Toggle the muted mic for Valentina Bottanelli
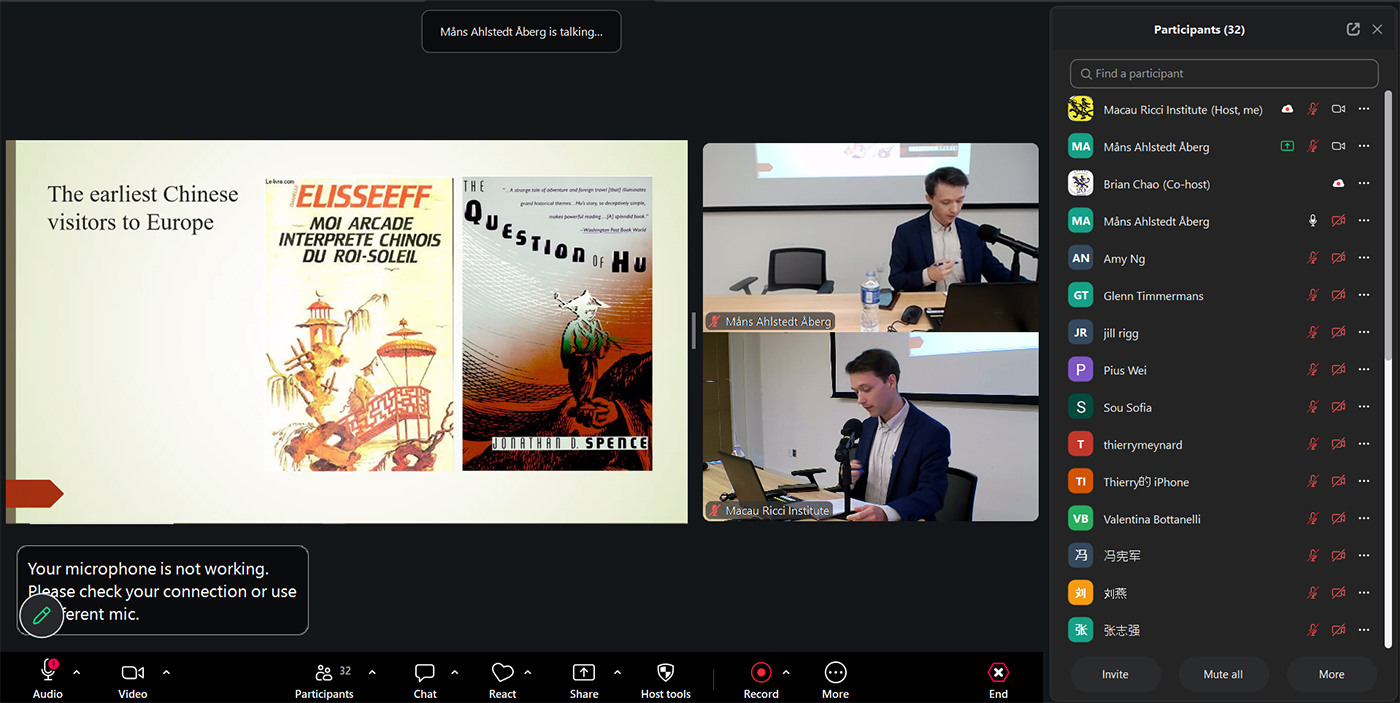This screenshot has height=703, width=1400. (1313, 519)
